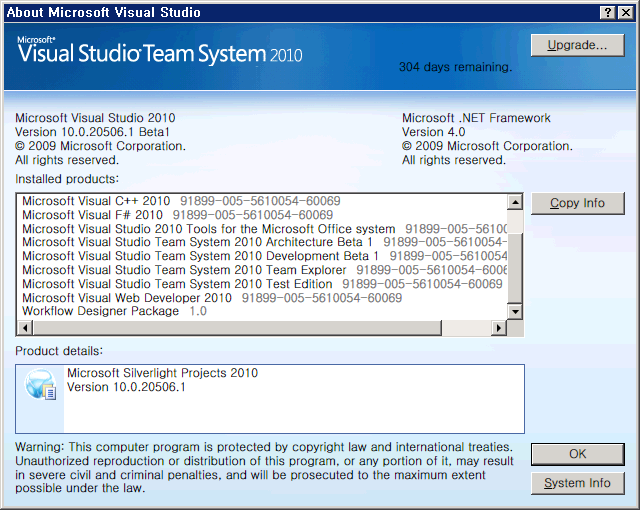Click the 'Microsoft .NET Framework' heading text
This screenshot has width=640, height=510.
click(476, 118)
